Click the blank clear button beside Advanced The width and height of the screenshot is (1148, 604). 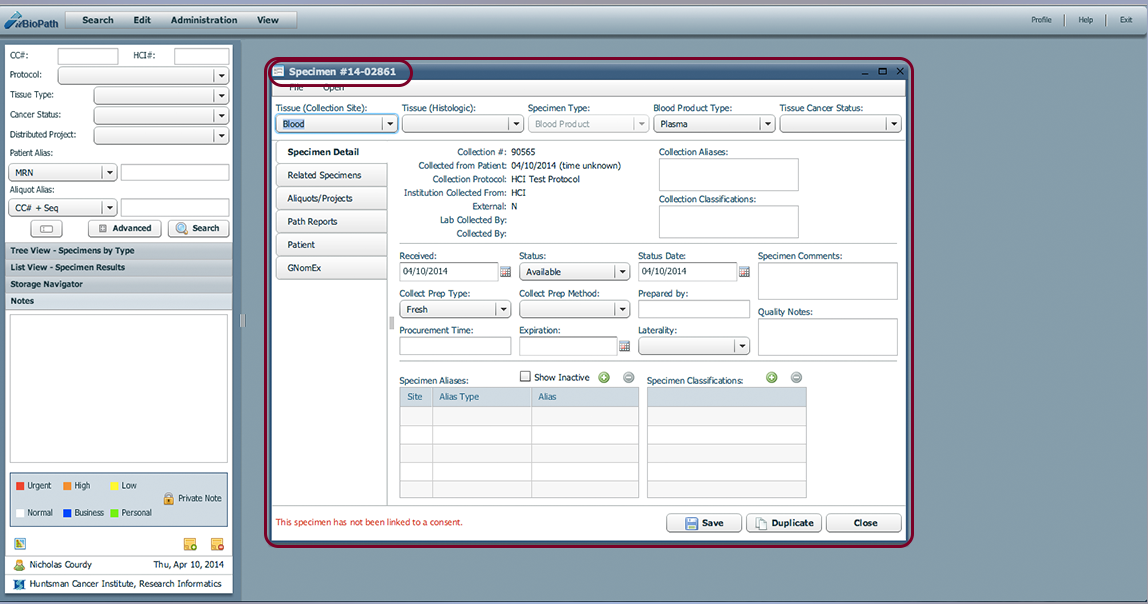tap(46, 228)
